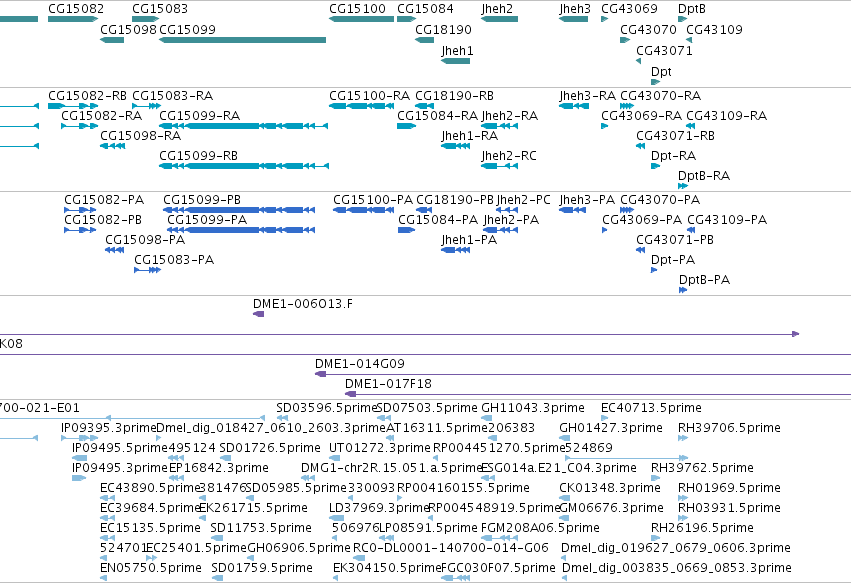Select the CG43070 gene label
This screenshot has height=583, width=851.
coord(648,29)
